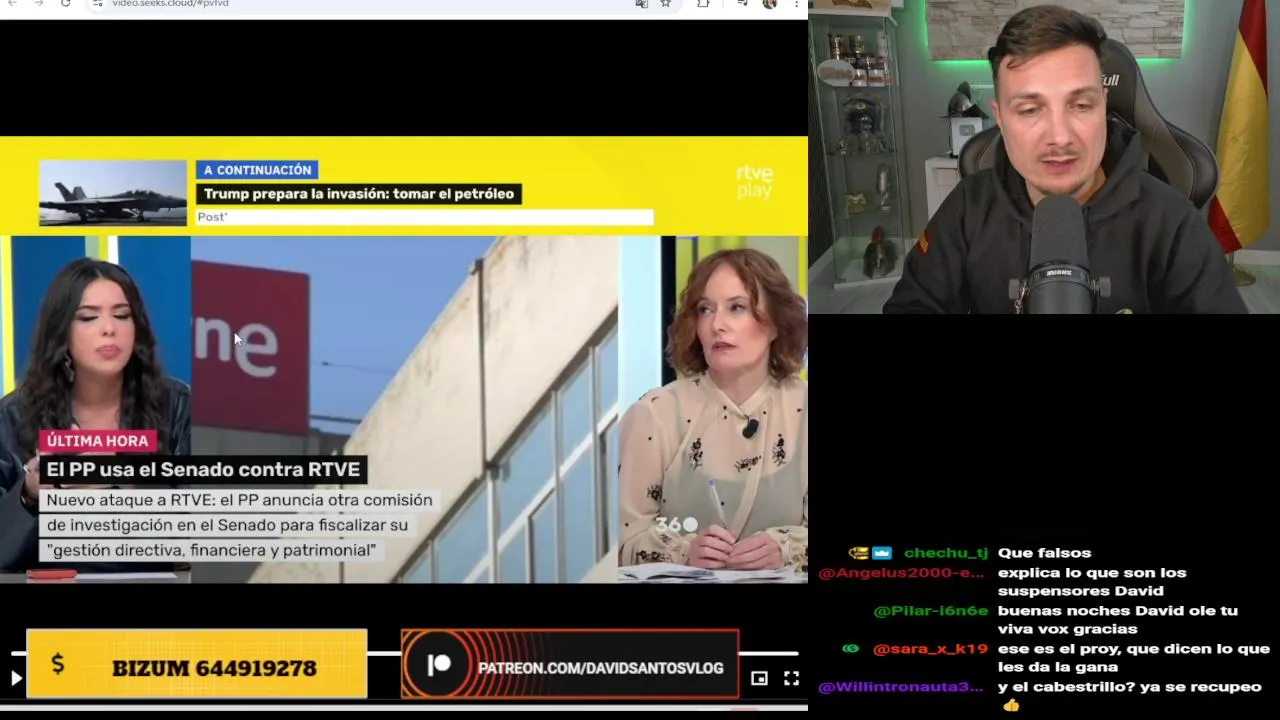Image resolution: width=1280 pixels, height=720 pixels.
Task: Click the green badge beside @sara_x_k19
Action: [x=851, y=649]
